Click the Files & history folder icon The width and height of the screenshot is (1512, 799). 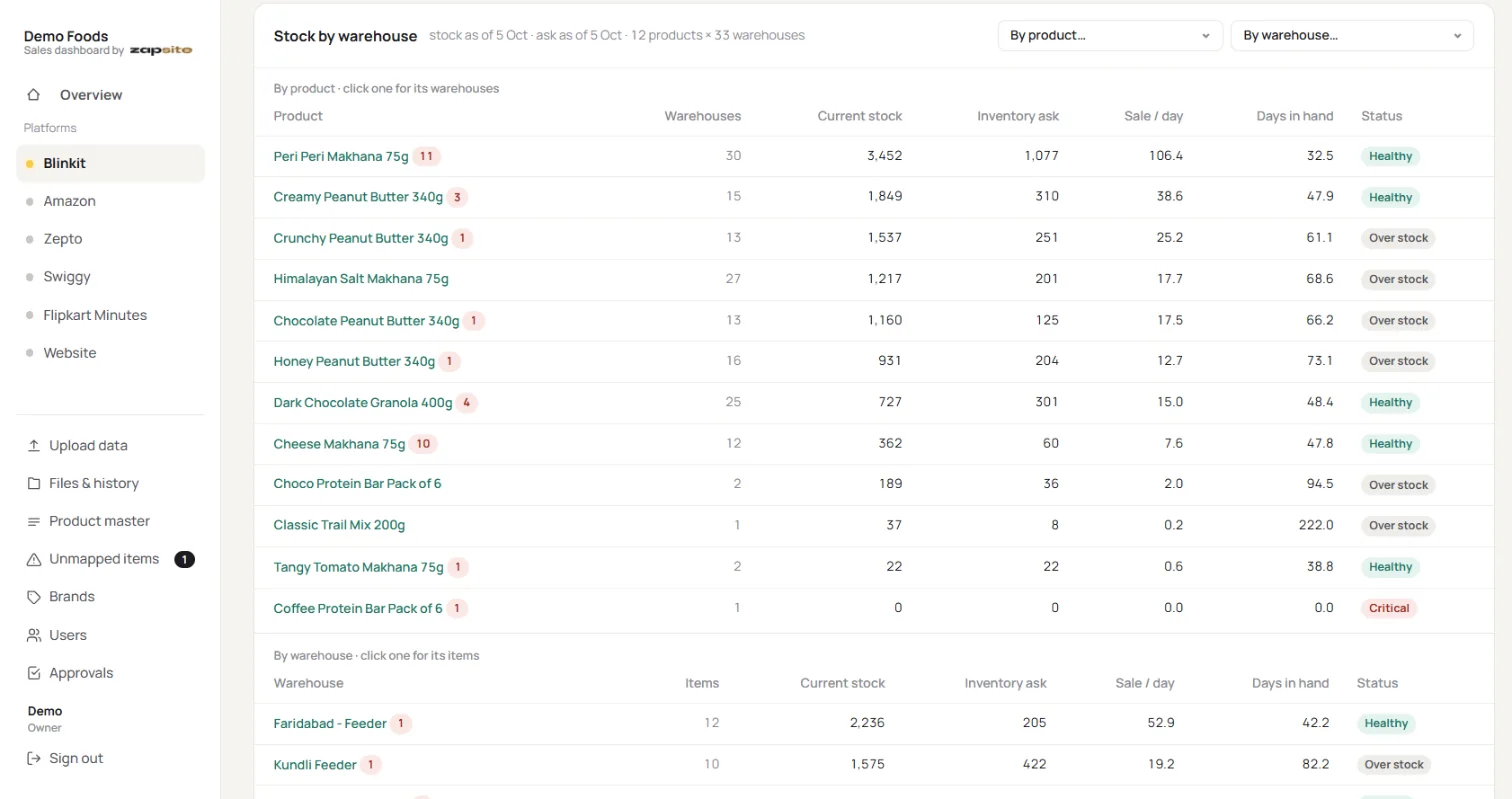click(34, 483)
